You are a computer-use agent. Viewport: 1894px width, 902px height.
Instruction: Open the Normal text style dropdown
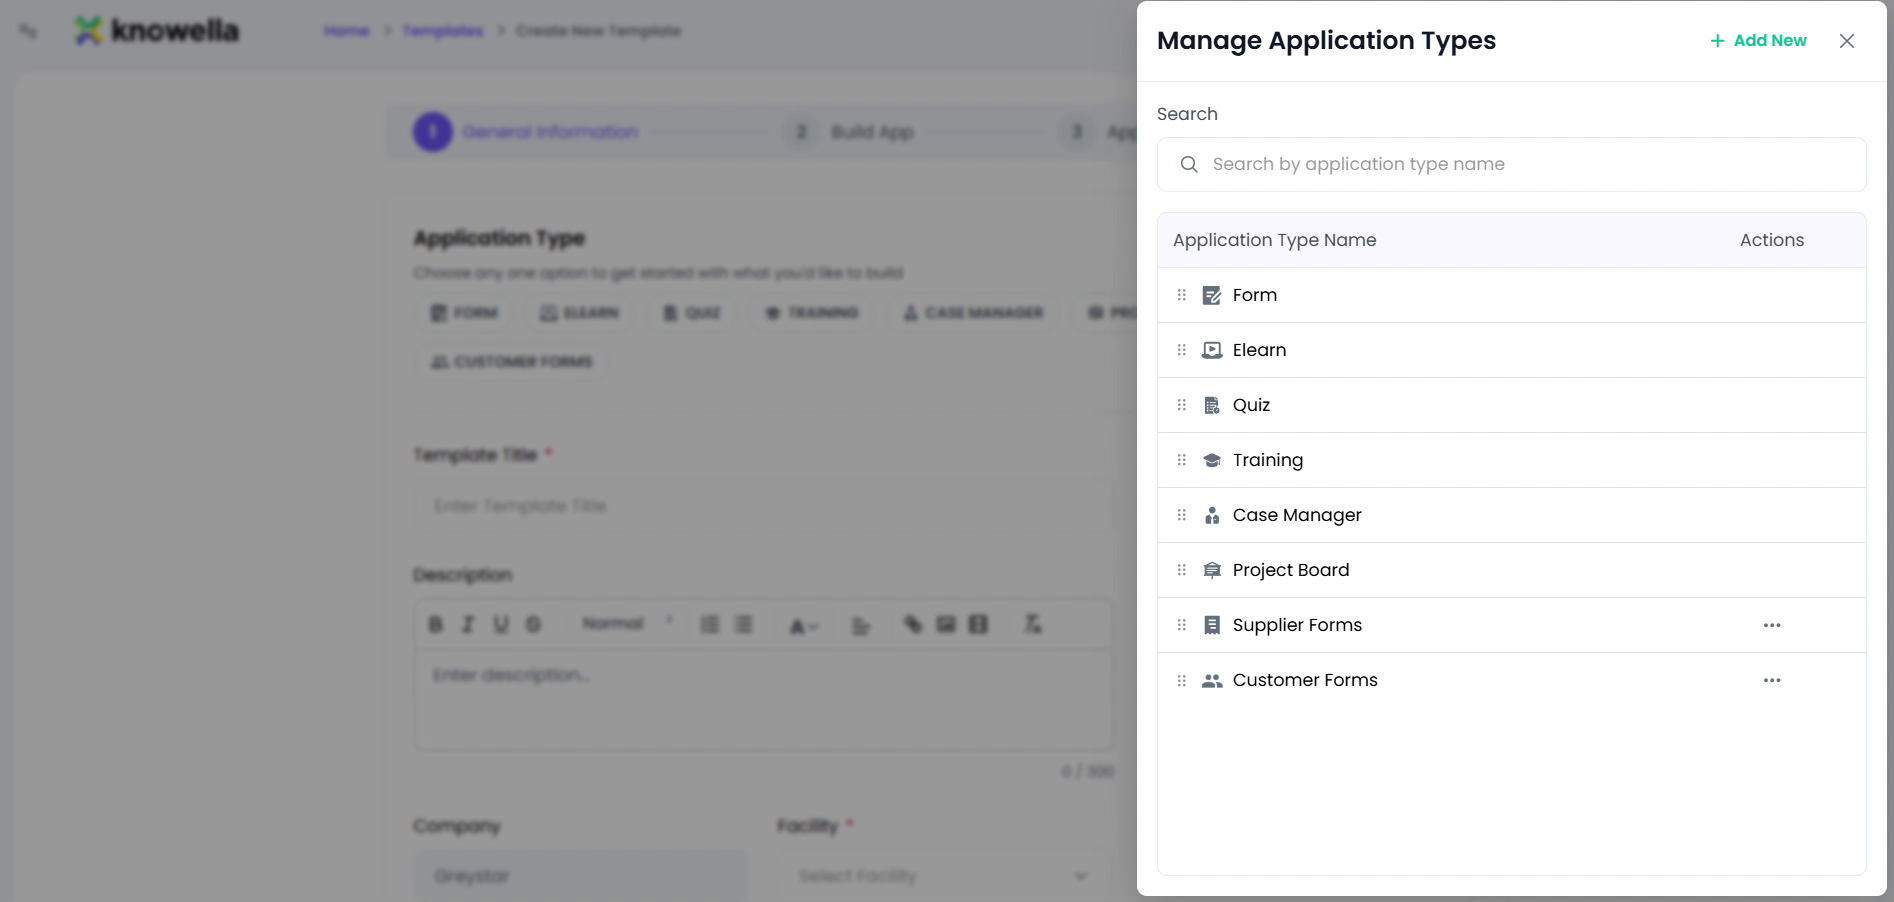[x=627, y=624]
